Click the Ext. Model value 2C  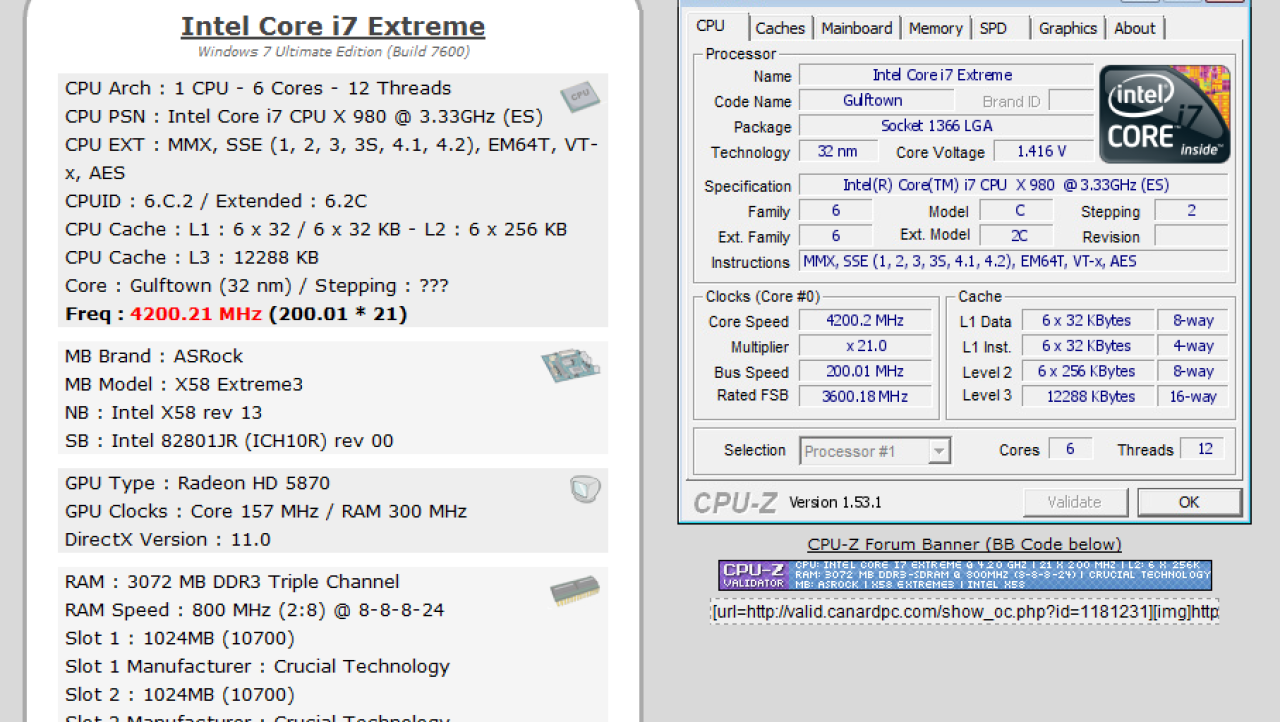1016,236
